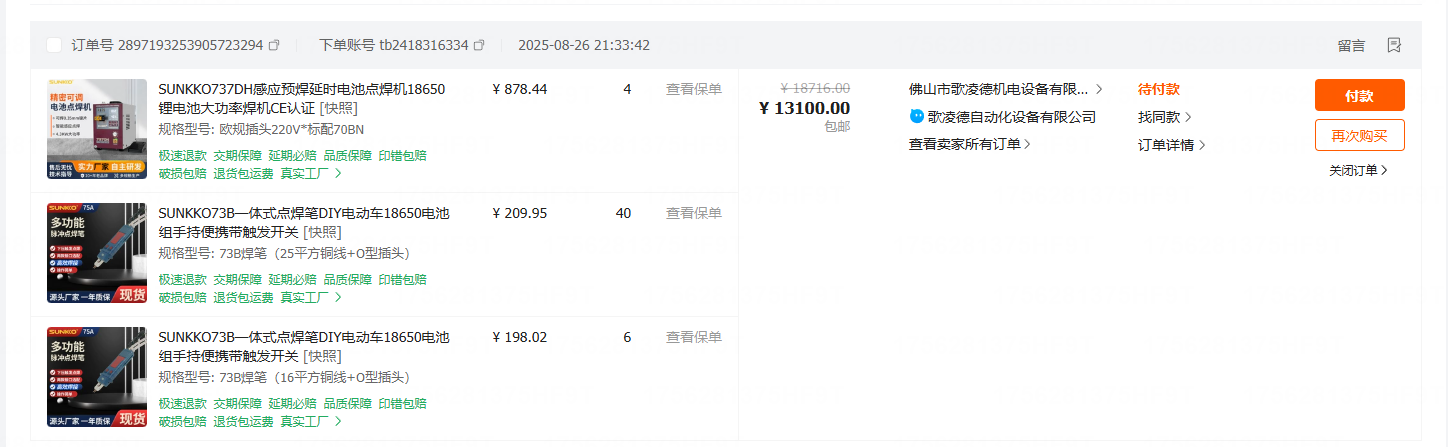Expand service tags of 25平方铜线 pen item

[x=338, y=297]
